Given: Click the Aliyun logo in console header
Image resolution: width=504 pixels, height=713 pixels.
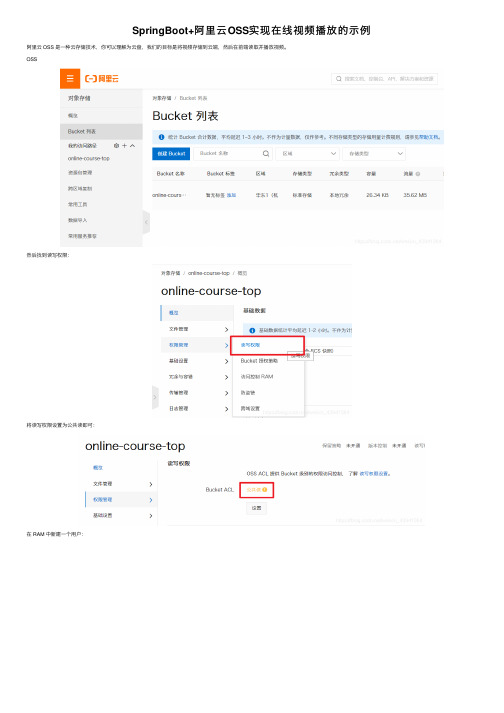Looking at the screenshot, I should tap(102, 79).
